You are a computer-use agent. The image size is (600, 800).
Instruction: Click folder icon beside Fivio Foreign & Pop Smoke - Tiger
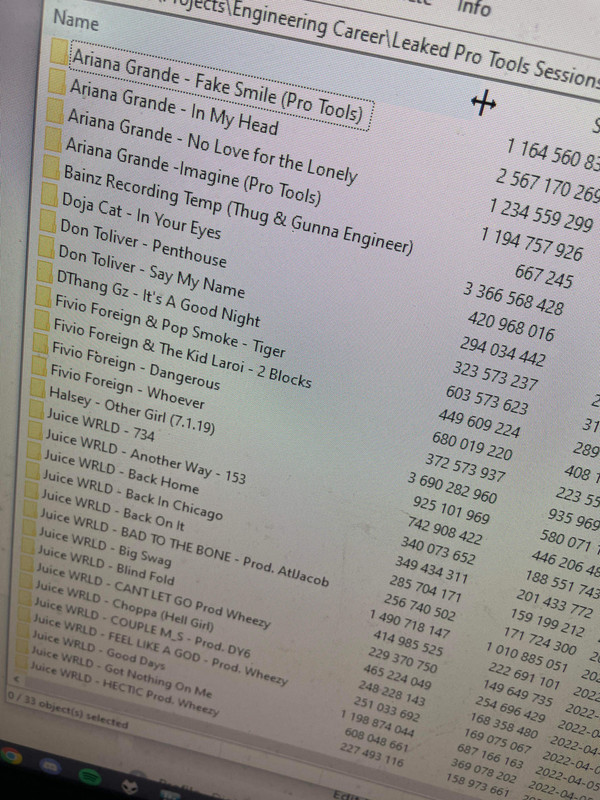43,297
